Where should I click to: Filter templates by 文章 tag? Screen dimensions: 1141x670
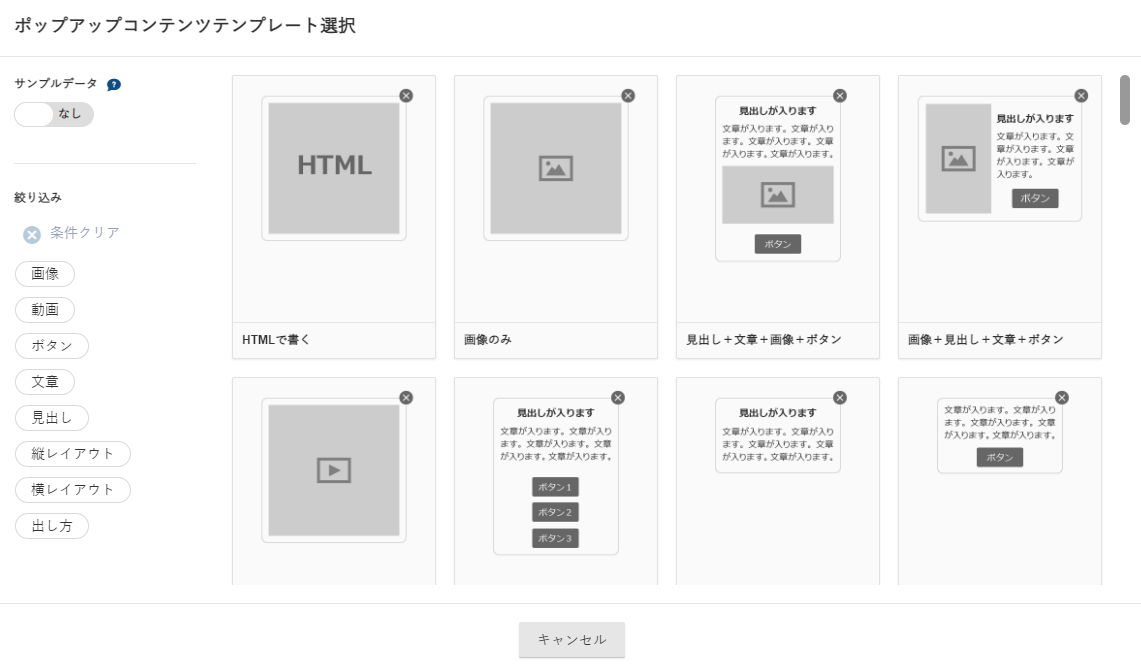coord(45,381)
